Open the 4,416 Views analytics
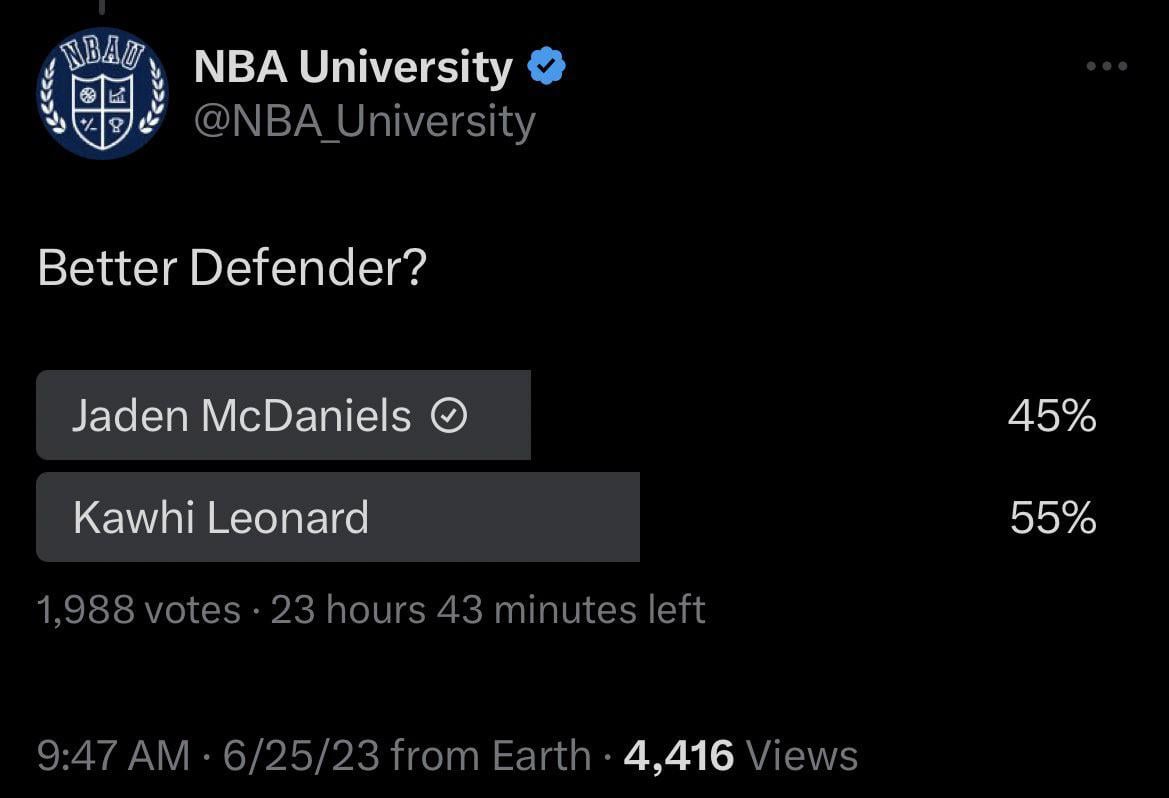Screen dimensions: 1169x798 coord(740,755)
